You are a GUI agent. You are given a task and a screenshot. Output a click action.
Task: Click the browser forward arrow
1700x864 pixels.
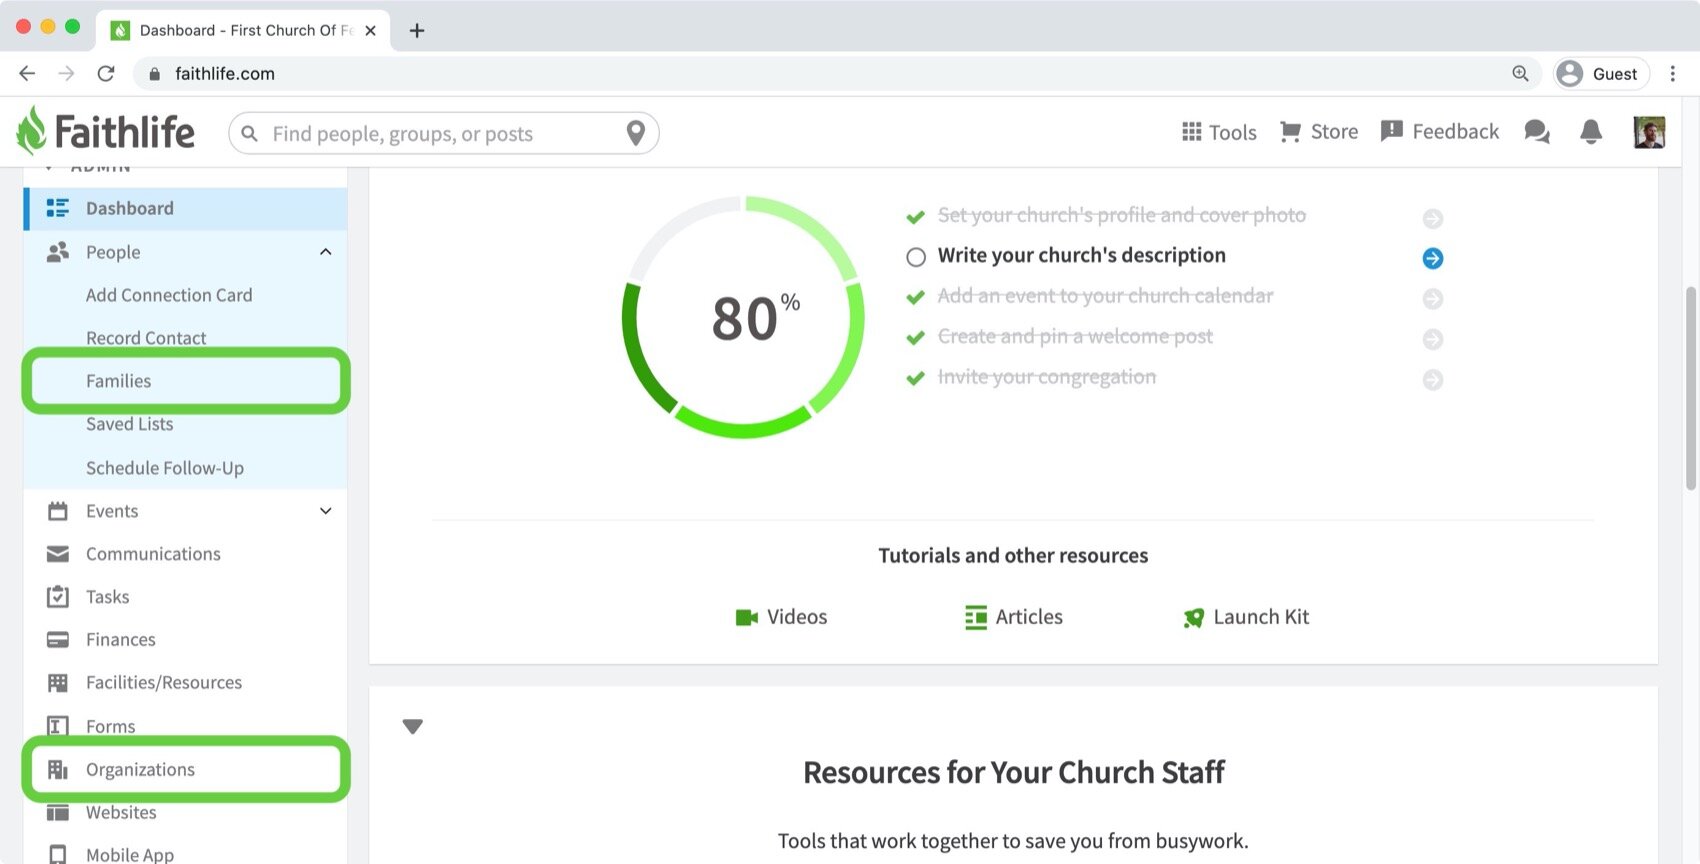[x=66, y=73]
